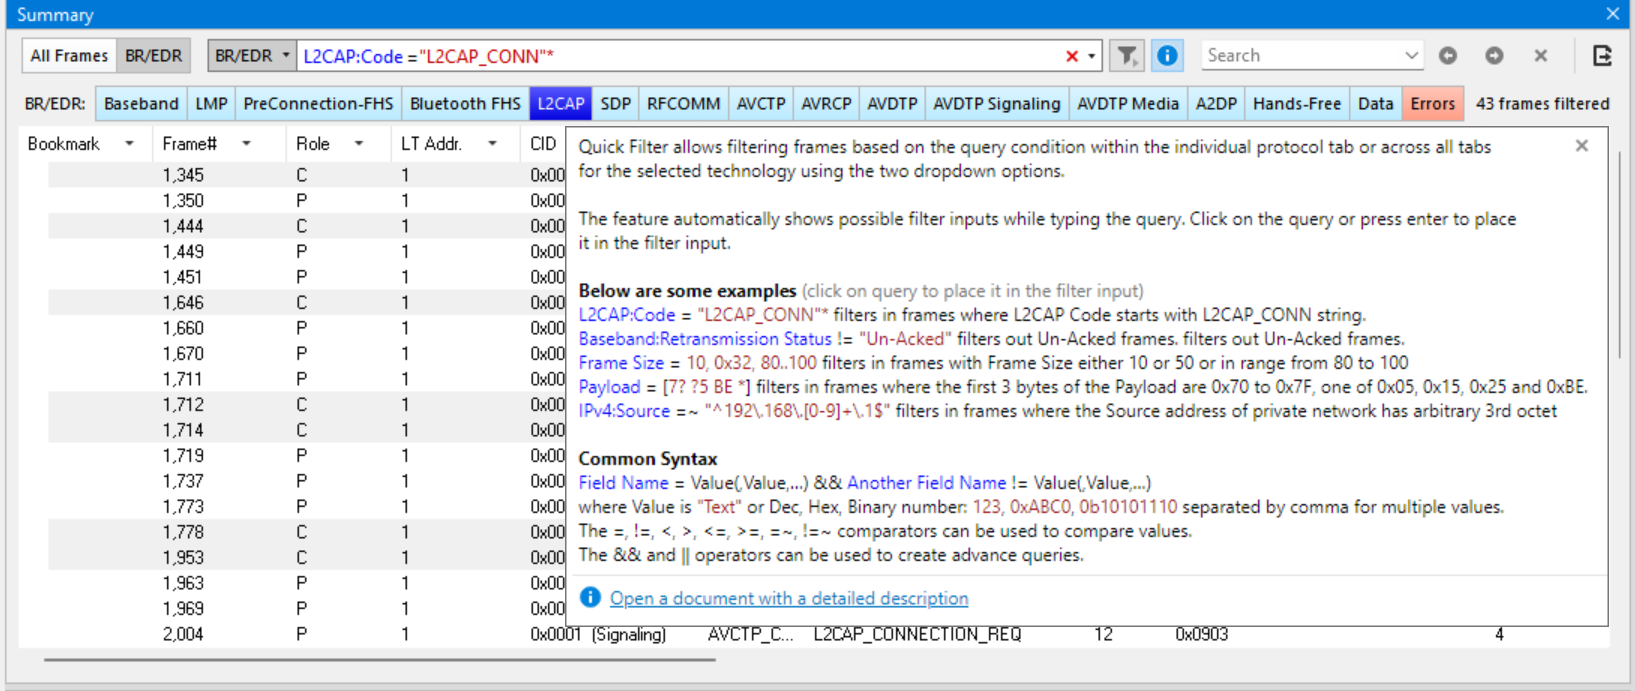Click the export icon at top right
Screen dimensions: 1635x691
pos(1602,56)
